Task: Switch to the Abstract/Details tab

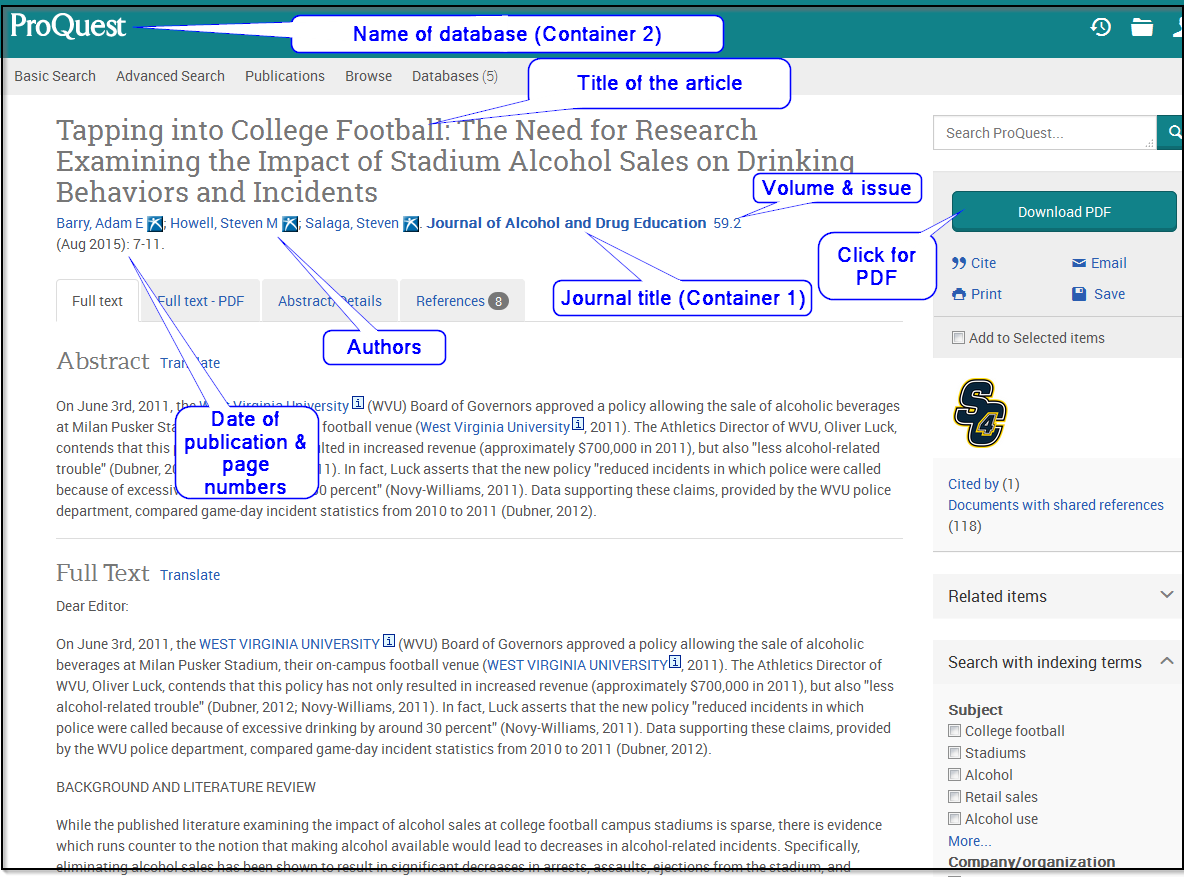Action: pyautogui.click(x=330, y=301)
